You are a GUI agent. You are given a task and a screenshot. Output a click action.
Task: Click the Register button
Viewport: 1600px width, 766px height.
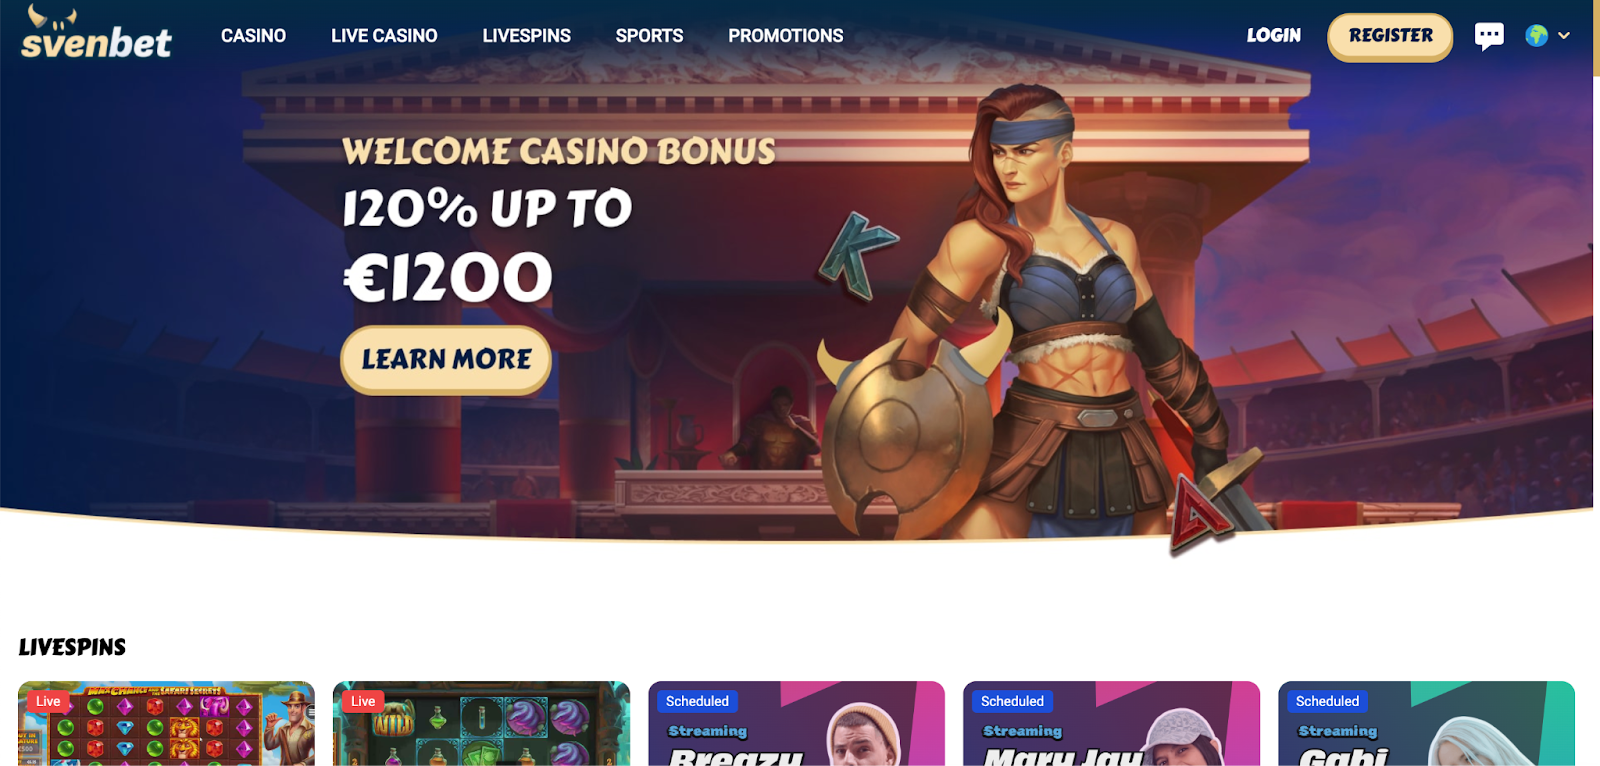point(1390,37)
